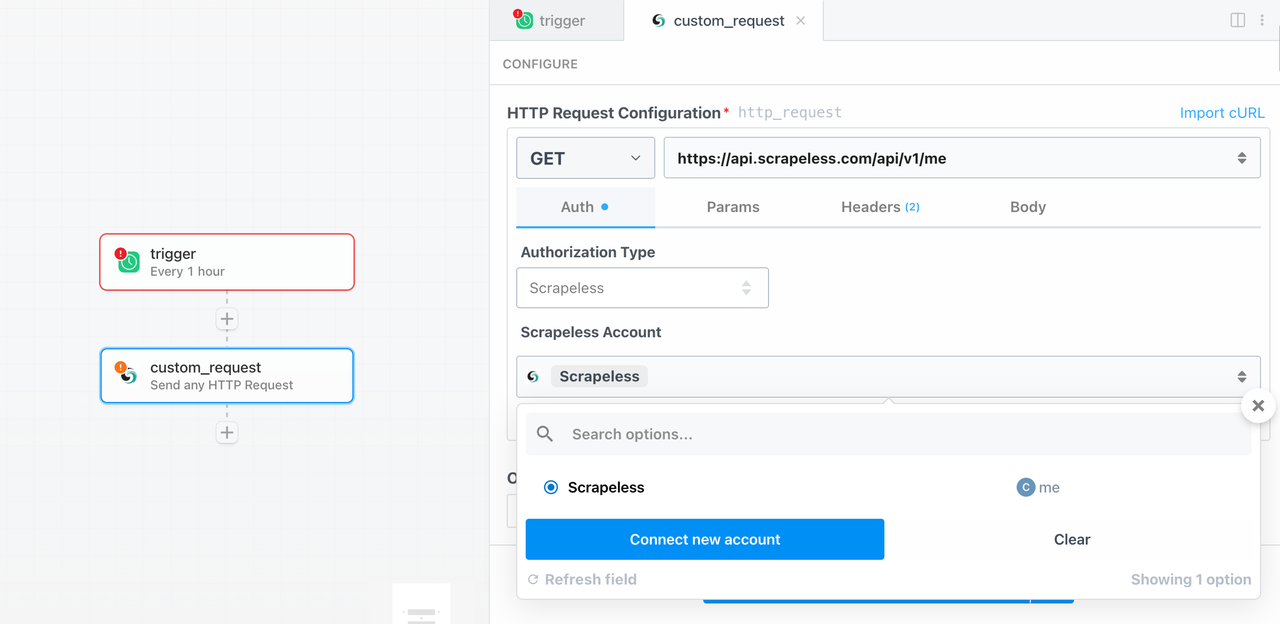Viewport: 1280px width, 624px height.
Task: Open the Params tab
Action: (733, 207)
